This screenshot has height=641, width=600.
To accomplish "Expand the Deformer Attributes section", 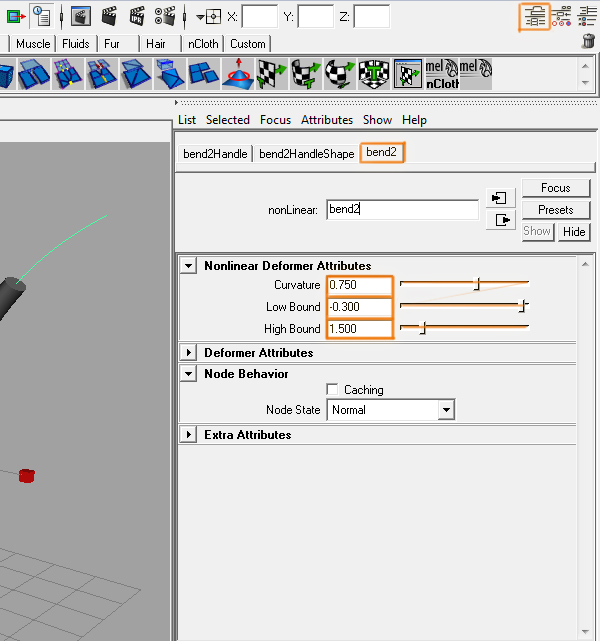I will coord(188,353).
